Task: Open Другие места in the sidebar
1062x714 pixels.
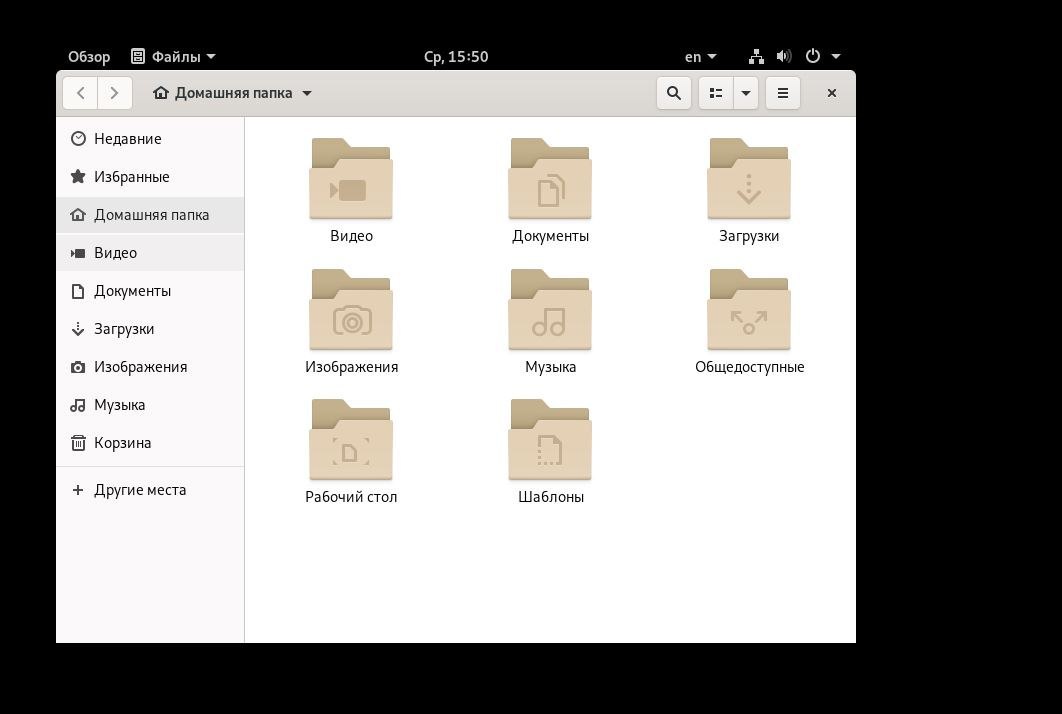Action: pyautogui.click(x=150, y=490)
